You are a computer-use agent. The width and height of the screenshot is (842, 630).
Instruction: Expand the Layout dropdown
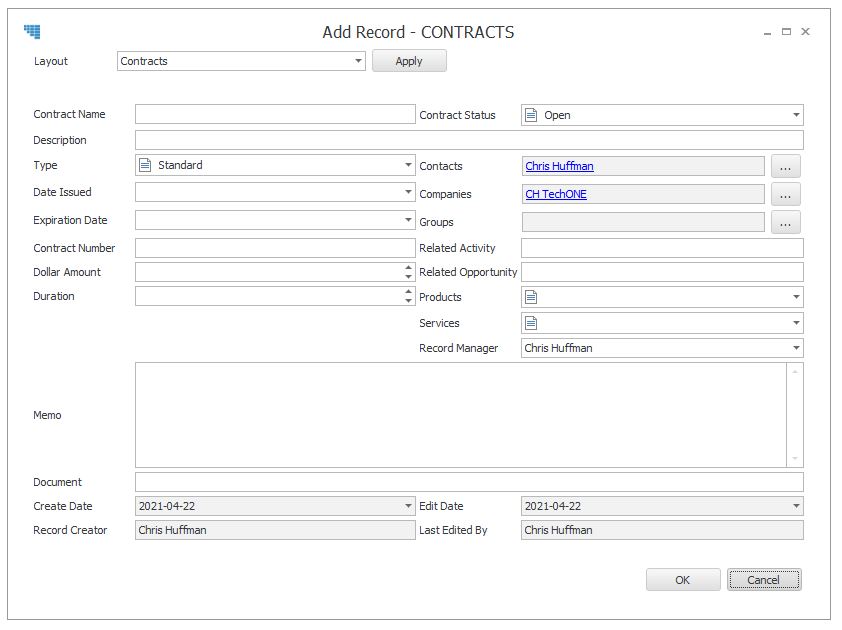358,61
